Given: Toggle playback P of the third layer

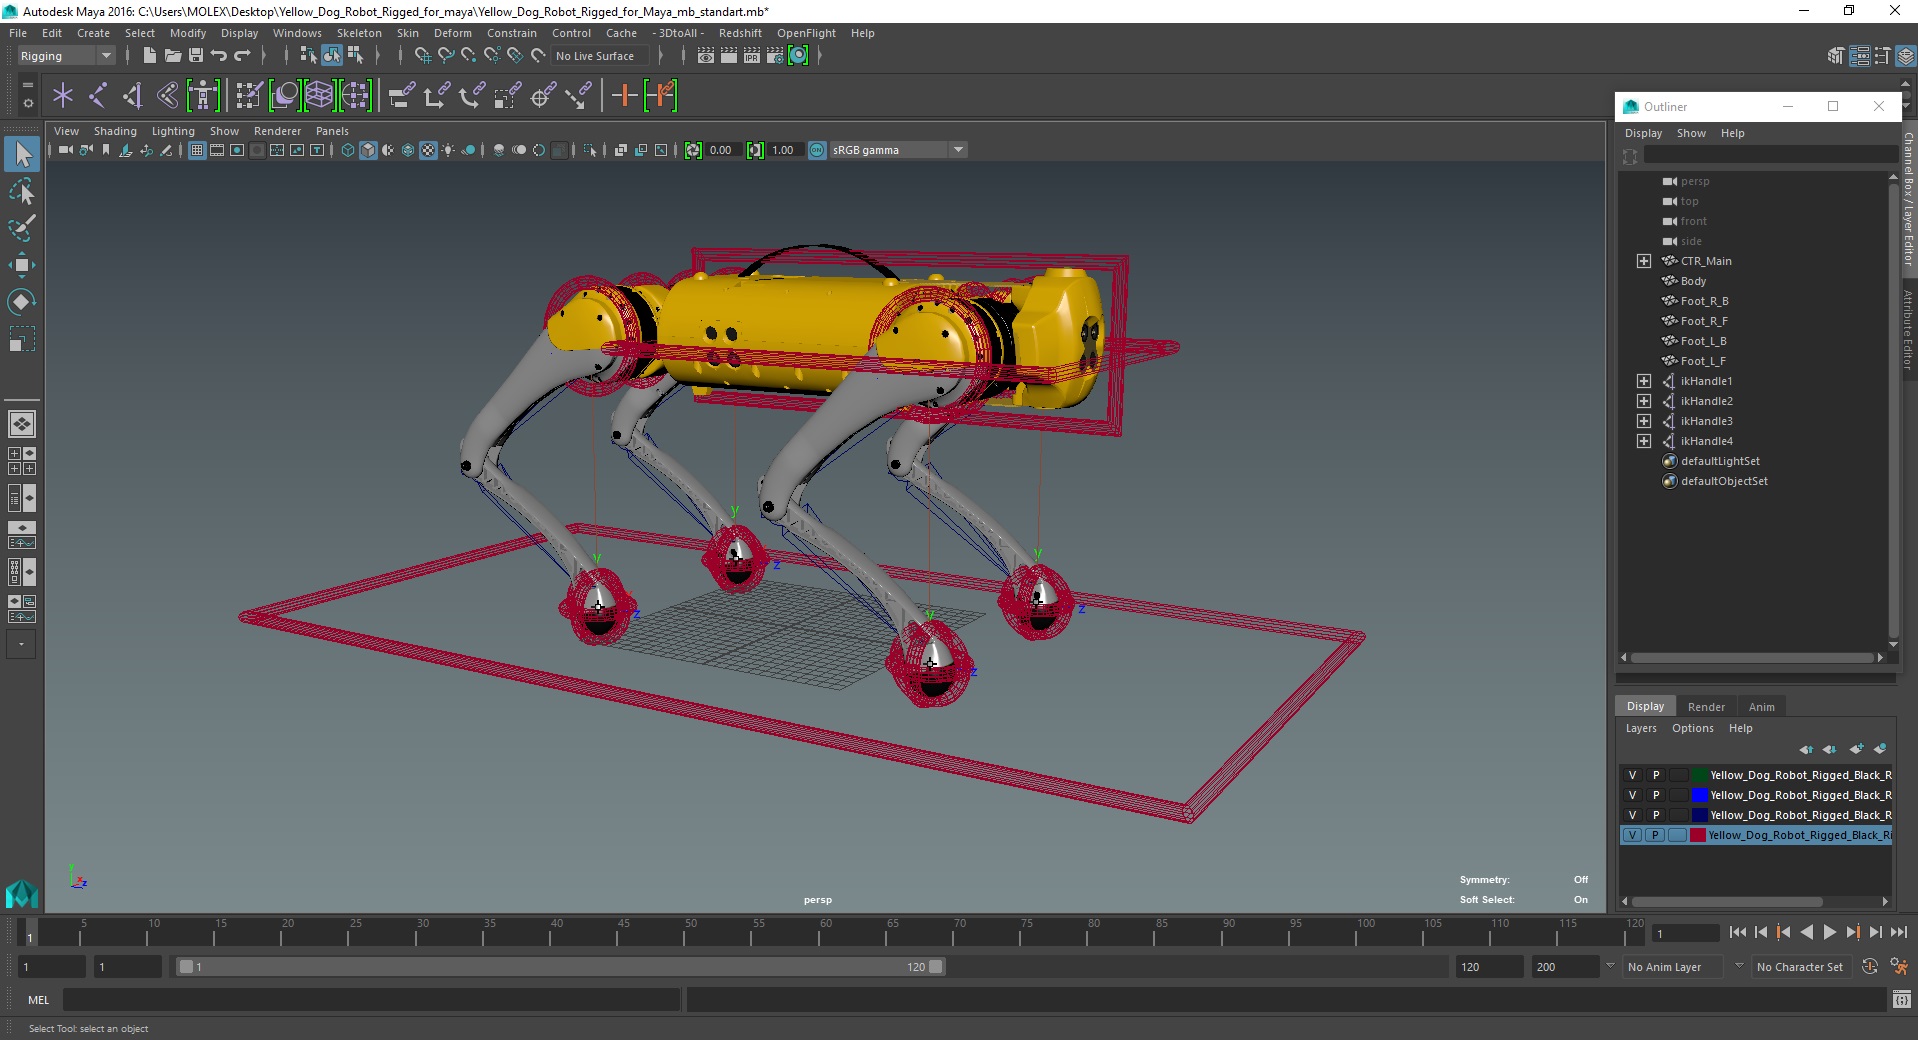Looking at the screenshot, I should [x=1656, y=815].
